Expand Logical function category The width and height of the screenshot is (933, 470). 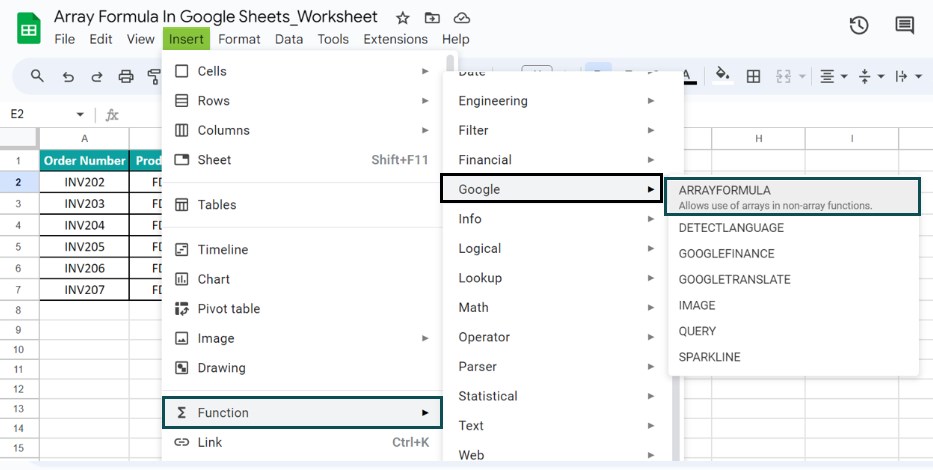tap(556, 248)
